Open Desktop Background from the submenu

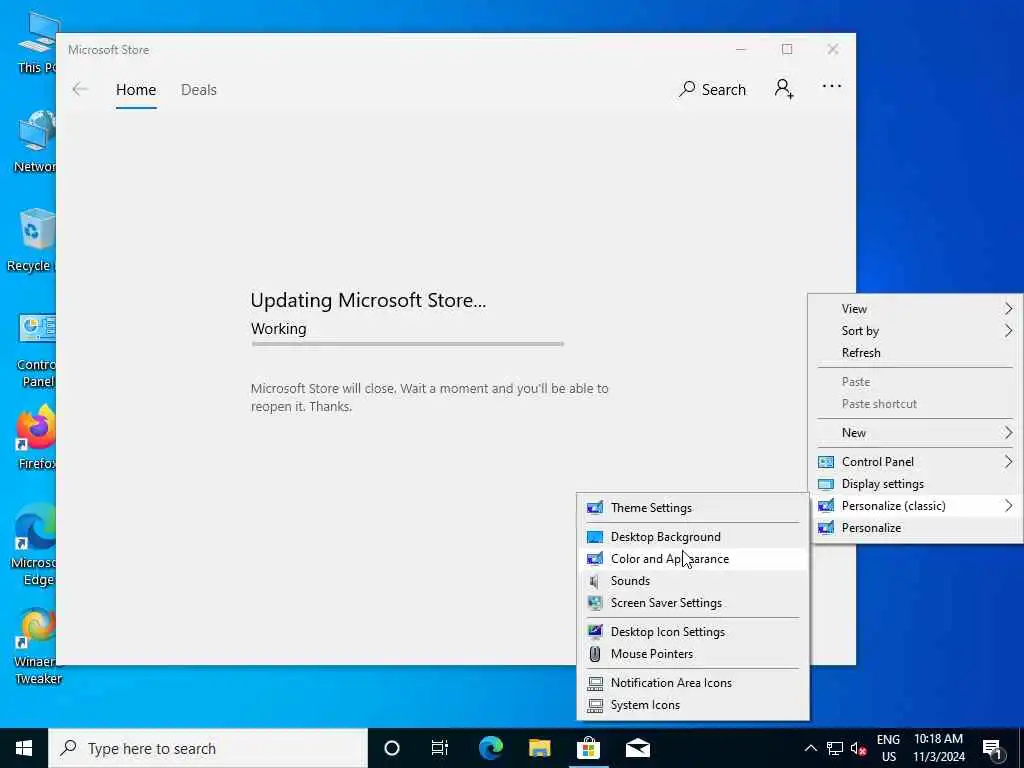point(693,537)
